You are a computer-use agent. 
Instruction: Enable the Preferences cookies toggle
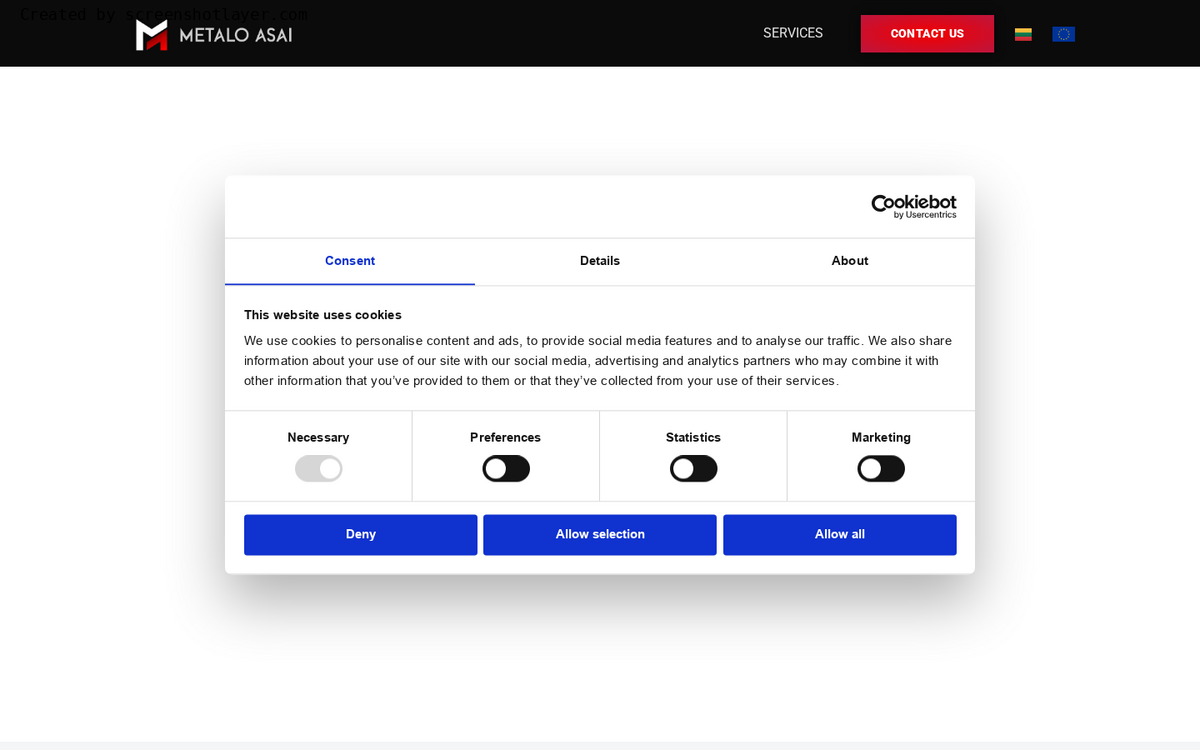(506, 468)
